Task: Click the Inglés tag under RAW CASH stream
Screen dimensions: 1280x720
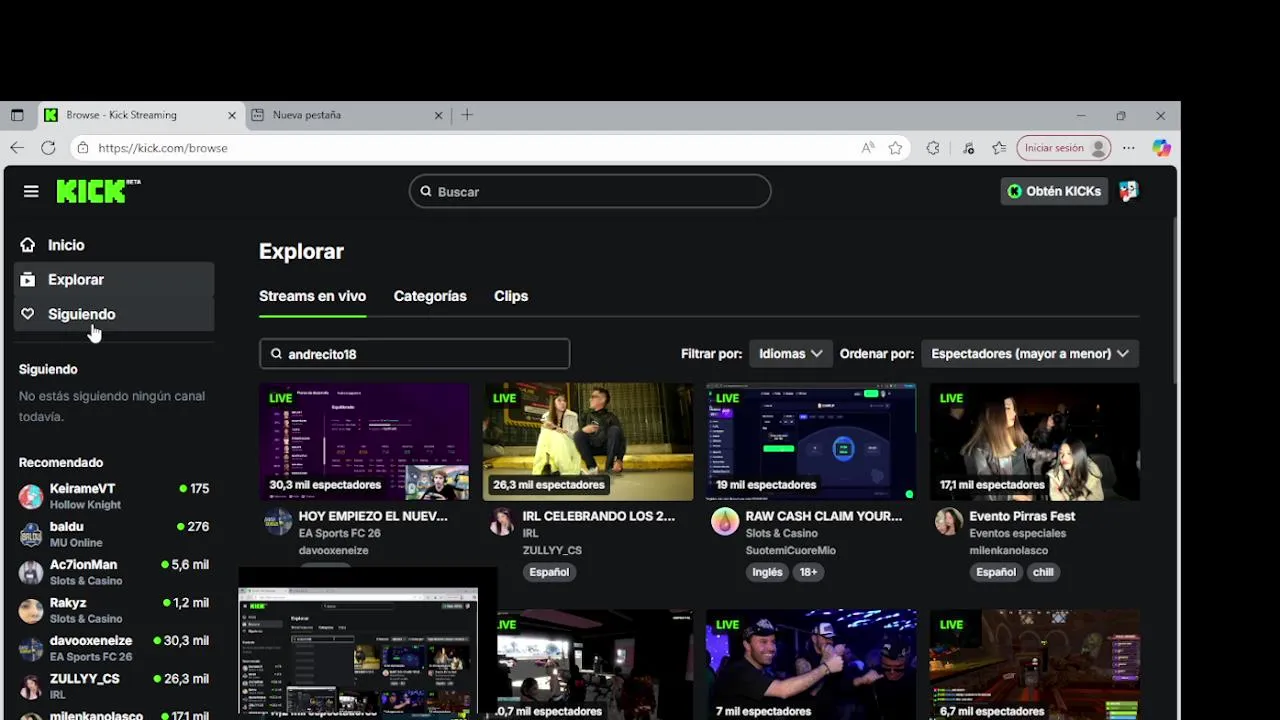Action: point(767,572)
